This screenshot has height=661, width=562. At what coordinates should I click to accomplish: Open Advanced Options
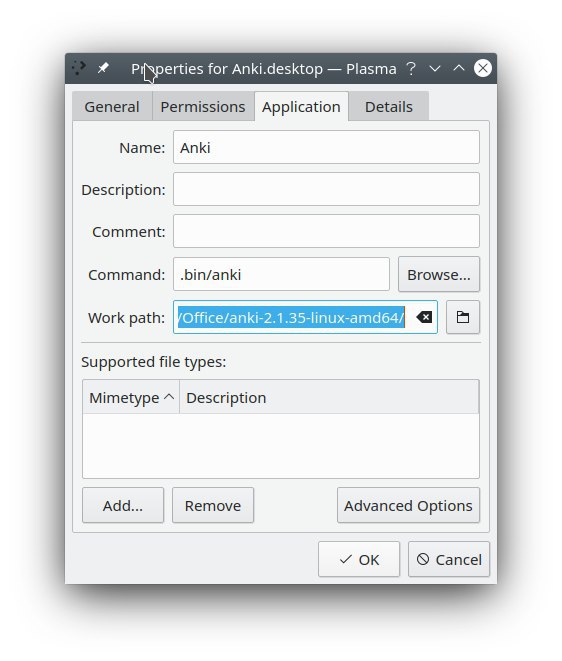pos(408,505)
